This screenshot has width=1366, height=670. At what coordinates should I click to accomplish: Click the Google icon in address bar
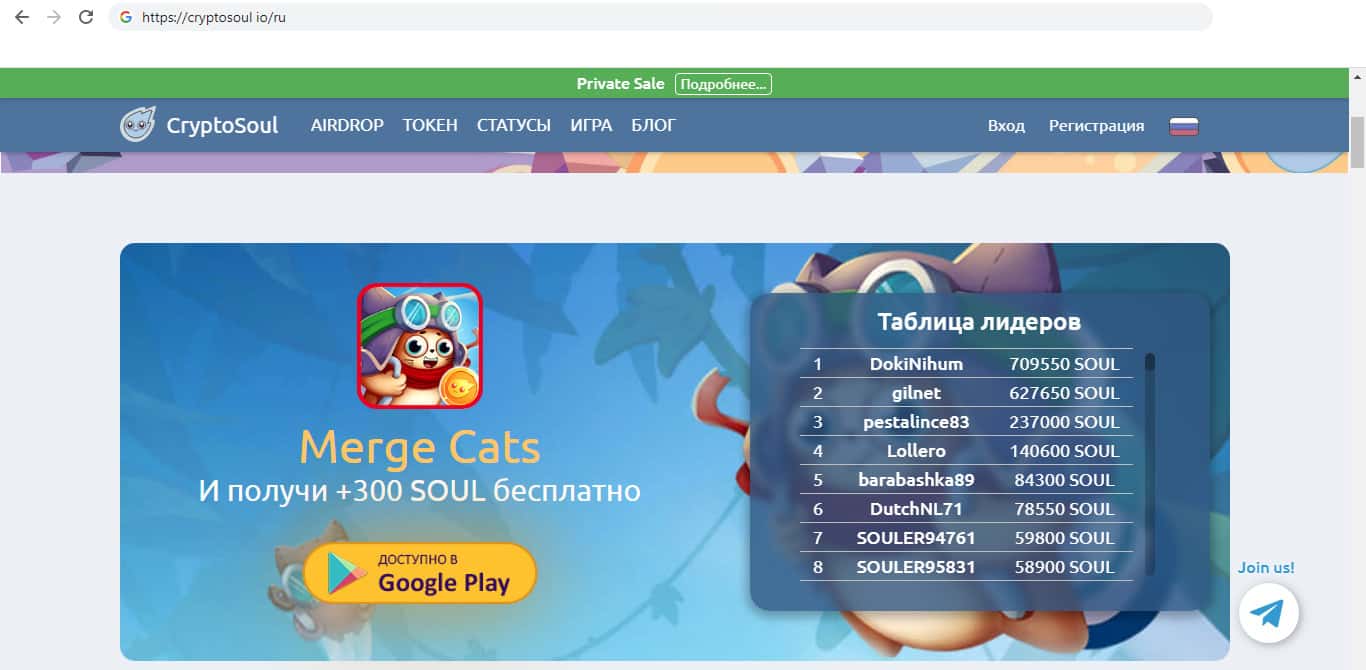coord(126,17)
